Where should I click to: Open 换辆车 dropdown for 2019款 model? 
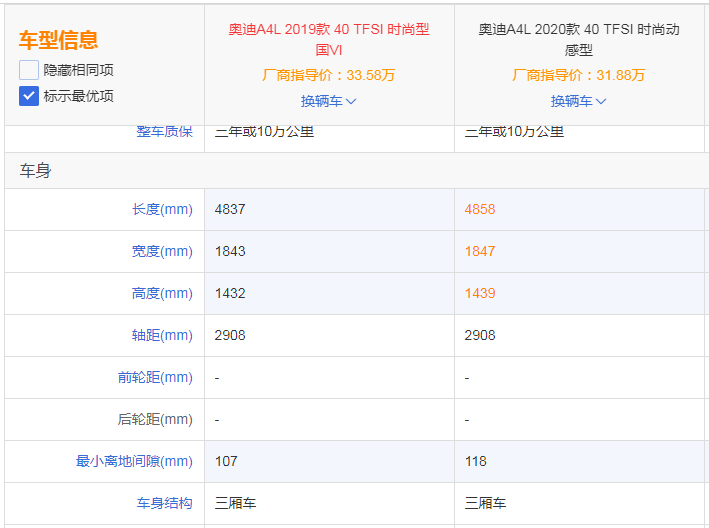click(329, 101)
